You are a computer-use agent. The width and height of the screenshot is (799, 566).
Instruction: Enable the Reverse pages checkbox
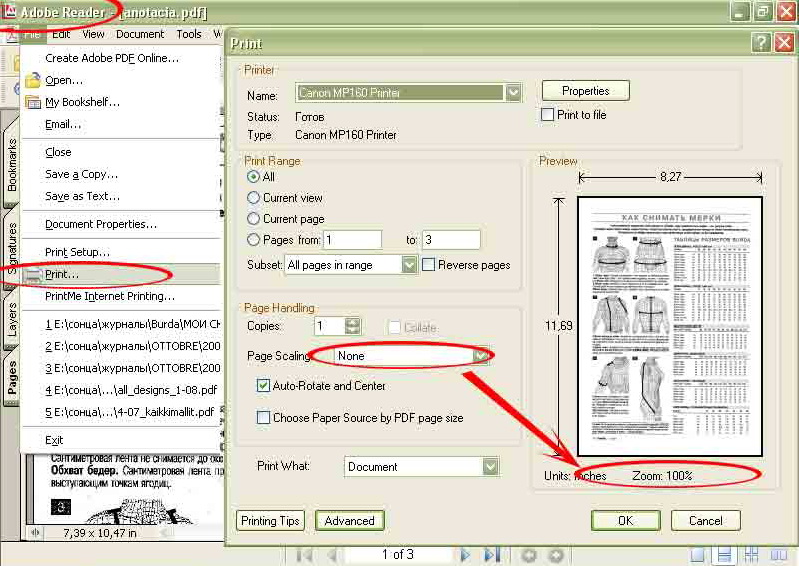pyautogui.click(x=429, y=265)
